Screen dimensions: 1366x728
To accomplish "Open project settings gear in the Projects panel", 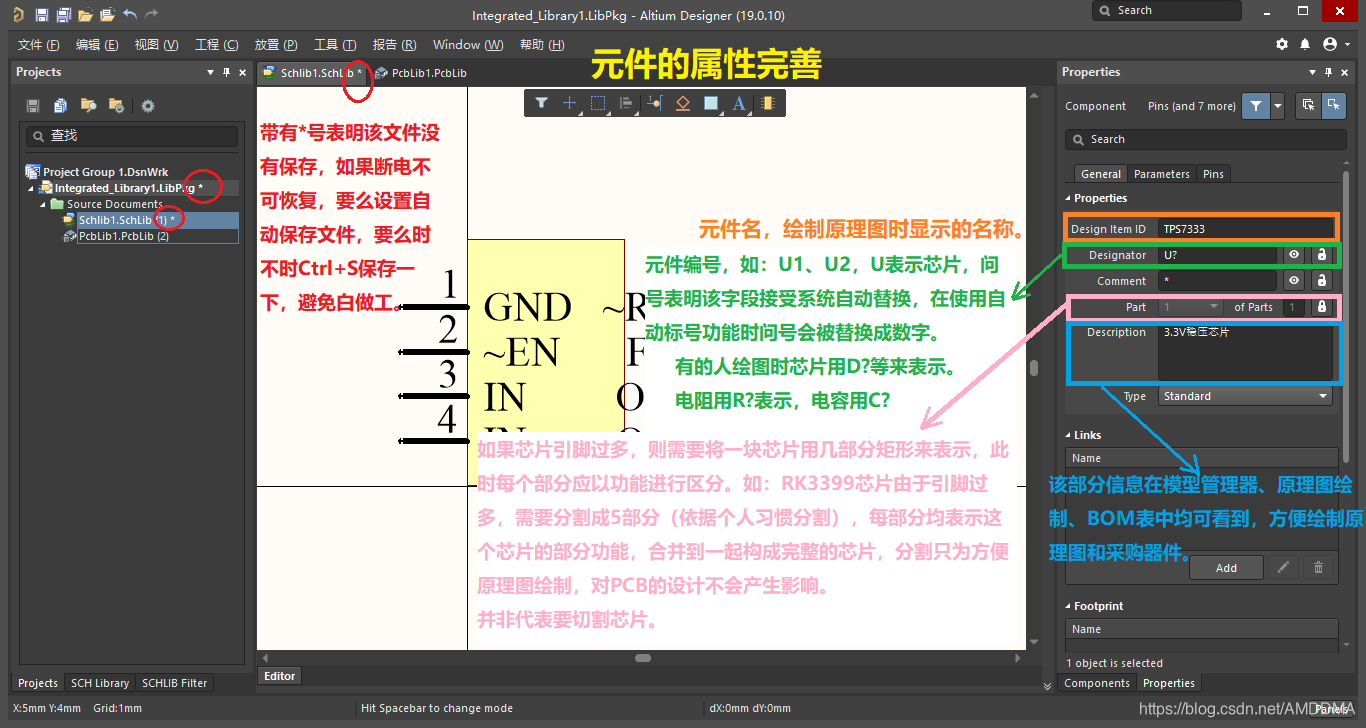I will (148, 106).
